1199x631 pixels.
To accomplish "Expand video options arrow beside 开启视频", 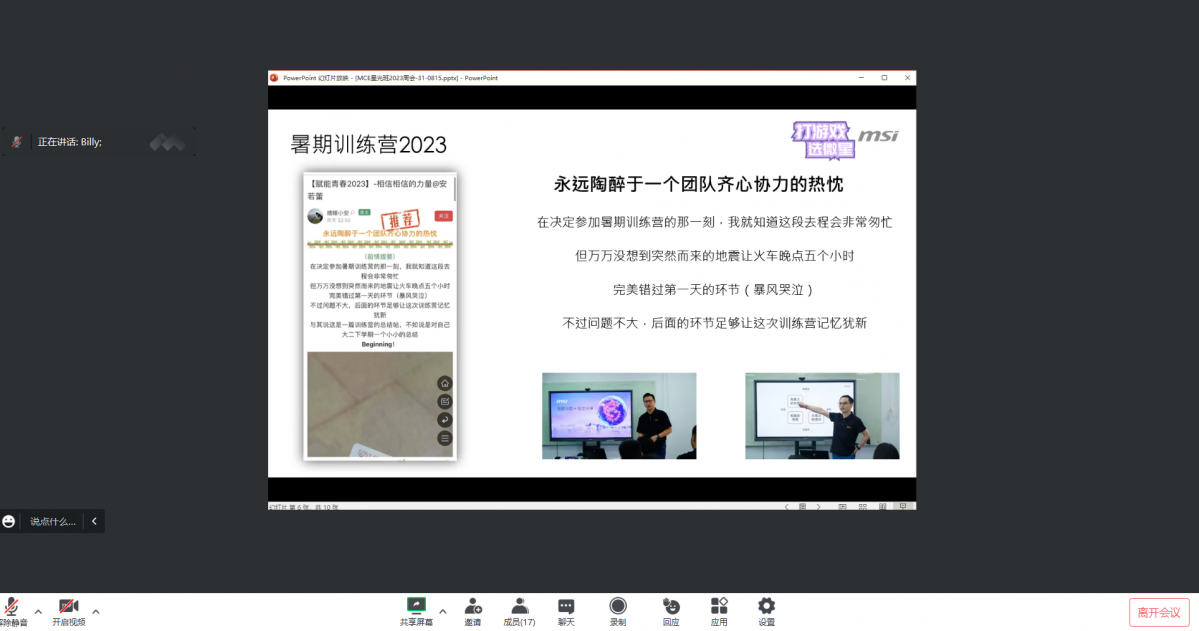I will pyautogui.click(x=96, y=612).
